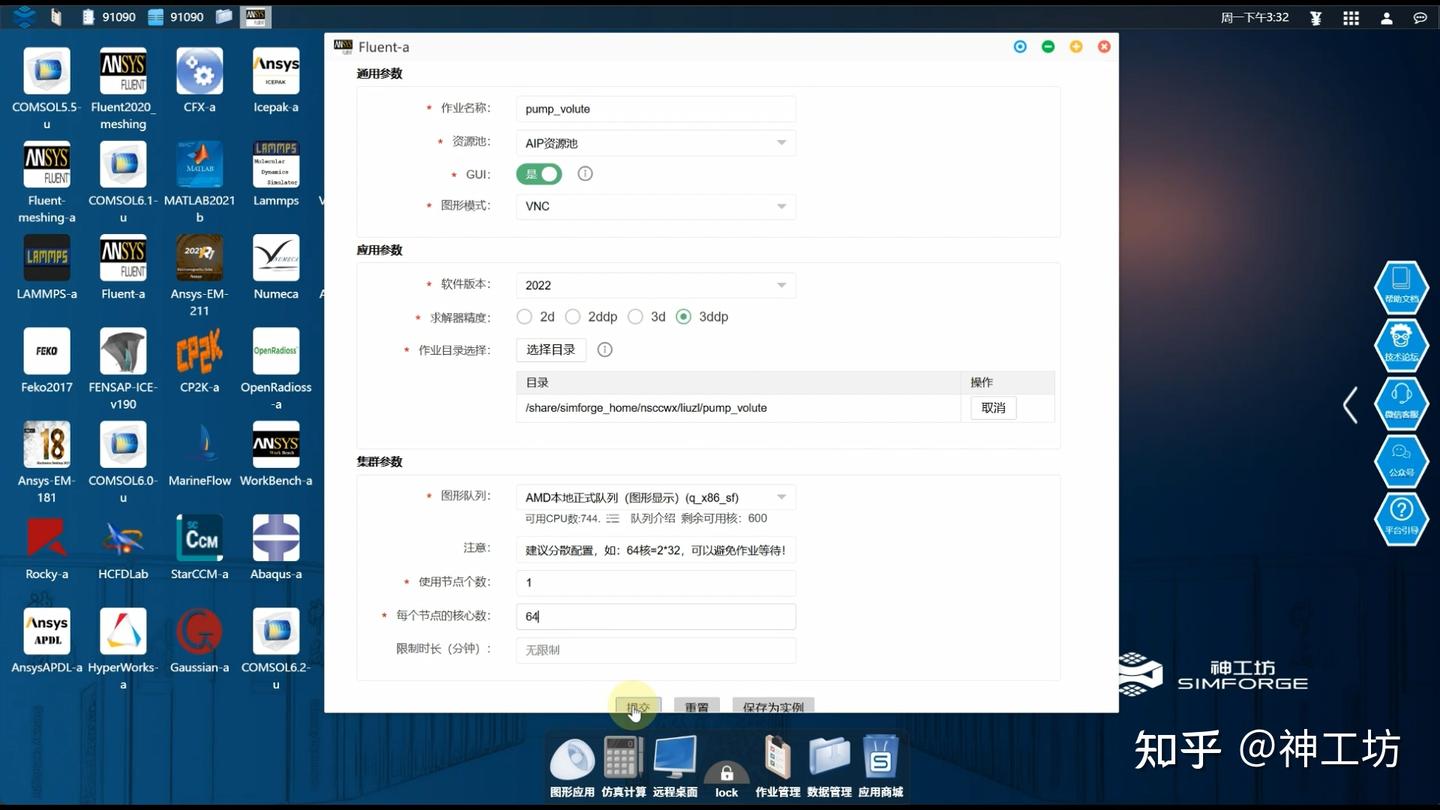Open the 帮助文档 hexagon shortcut

(x=1401, y=288)
